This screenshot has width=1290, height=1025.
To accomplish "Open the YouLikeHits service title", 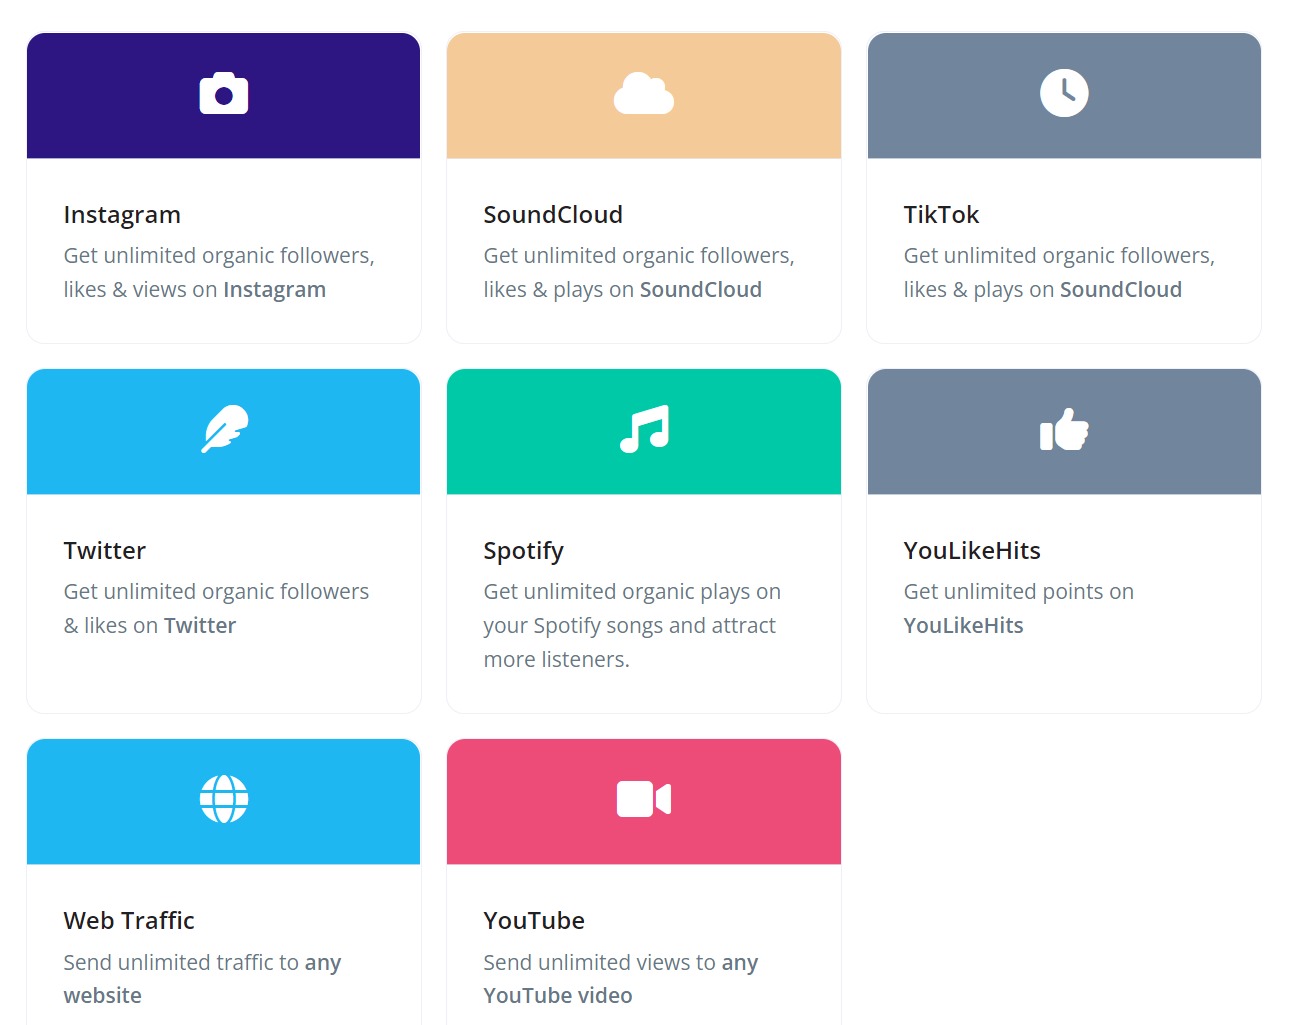I will click(x=972, y=551).
